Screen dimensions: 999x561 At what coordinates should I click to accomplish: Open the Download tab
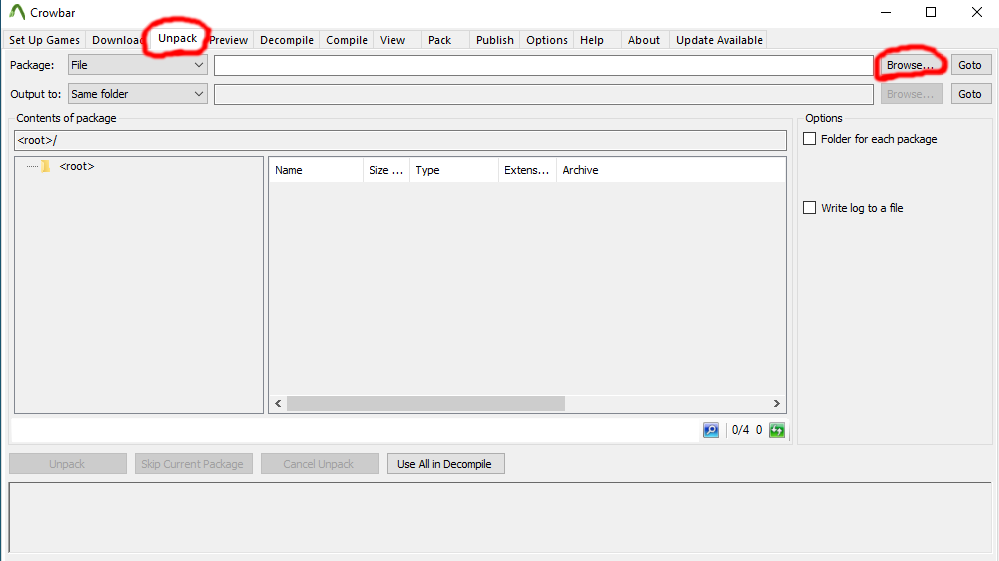(117, 40)
